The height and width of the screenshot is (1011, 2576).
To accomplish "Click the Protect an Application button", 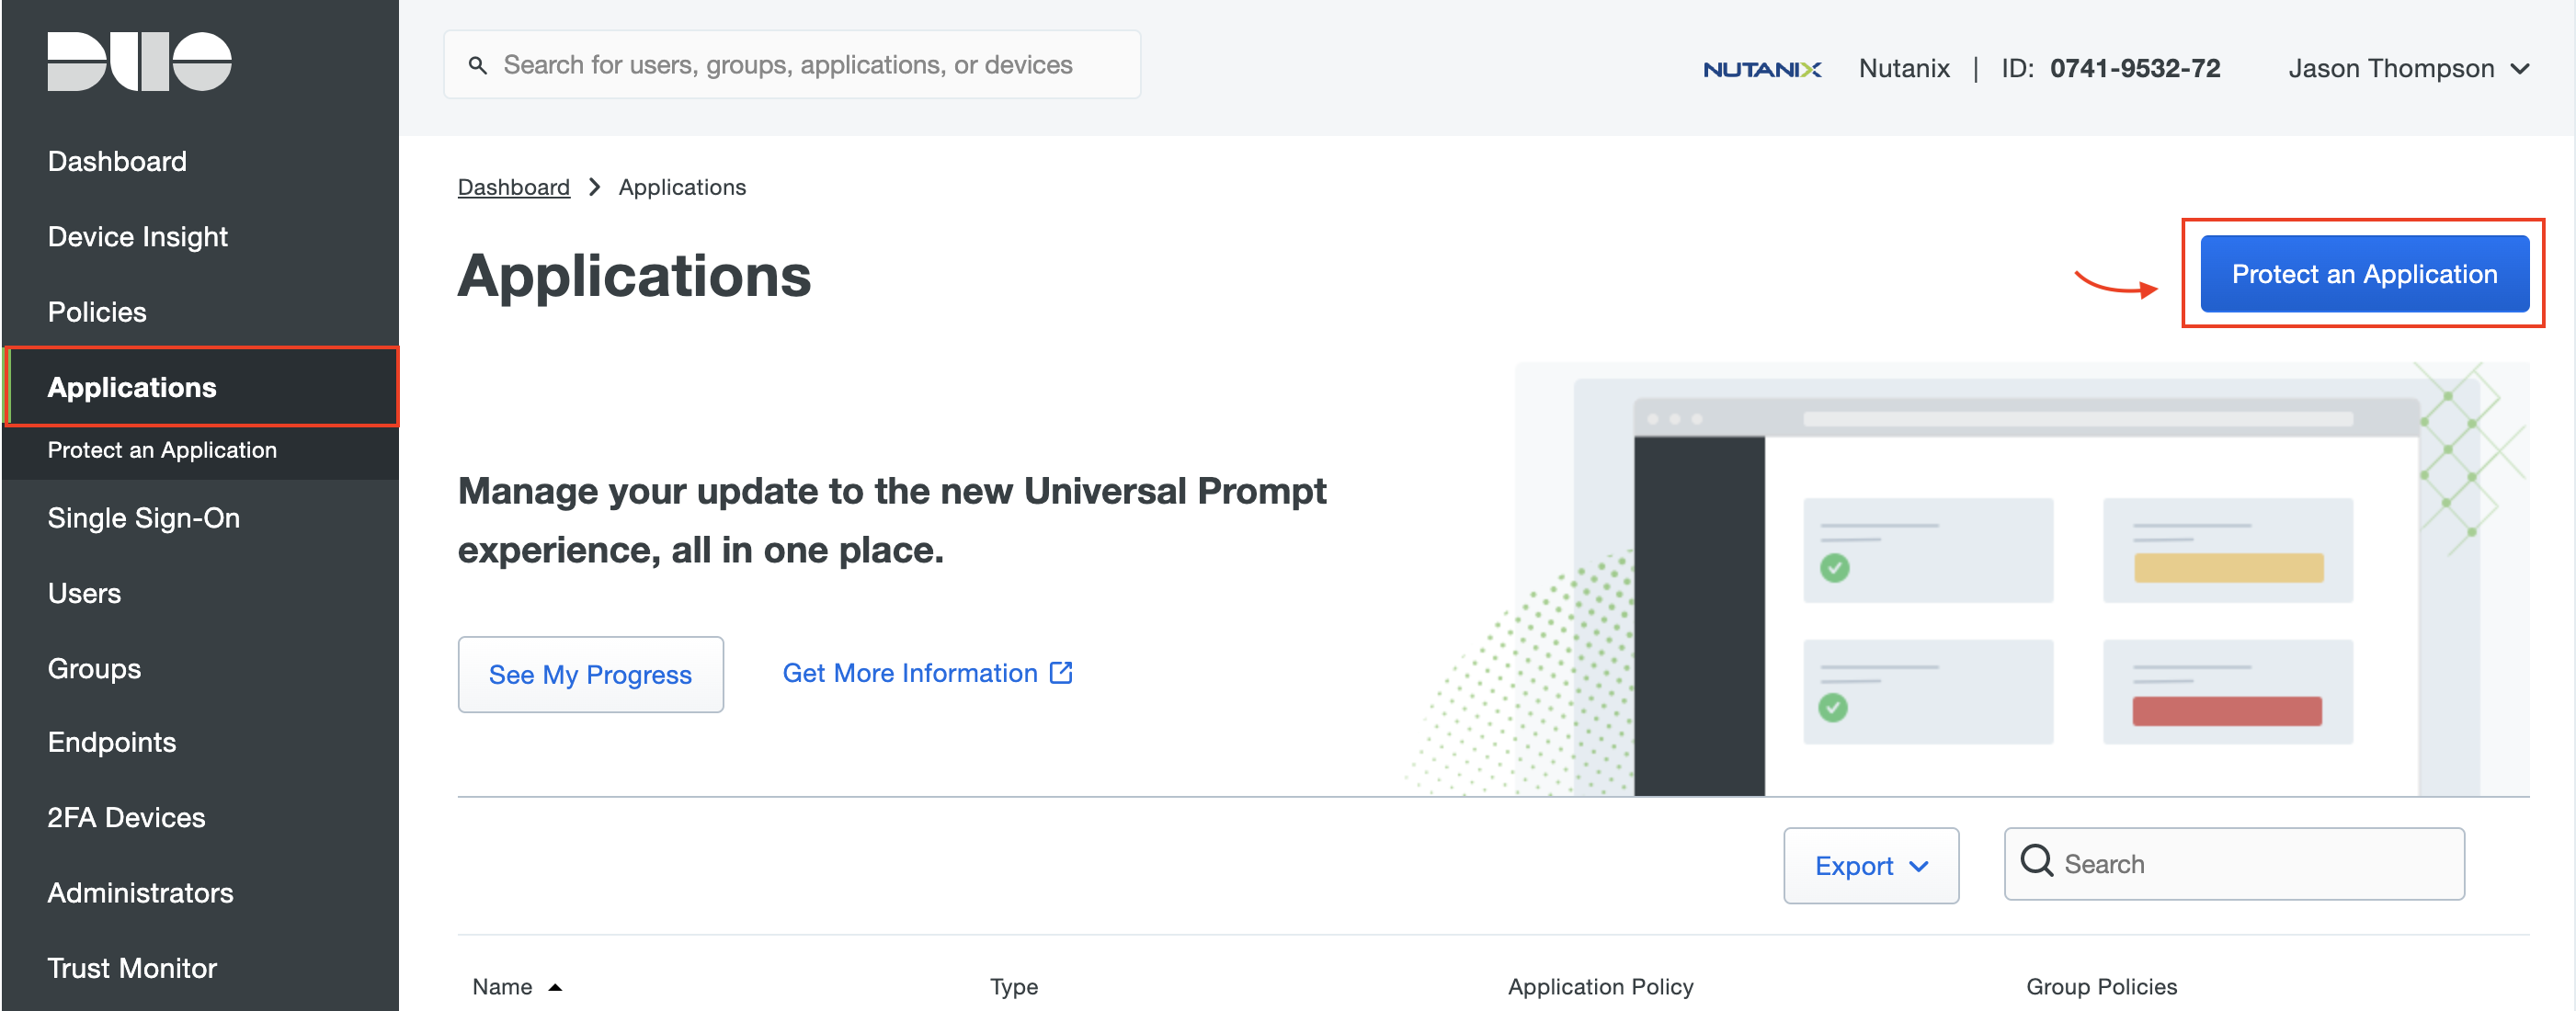I will pyautogui.click(x=2364, y=273).
